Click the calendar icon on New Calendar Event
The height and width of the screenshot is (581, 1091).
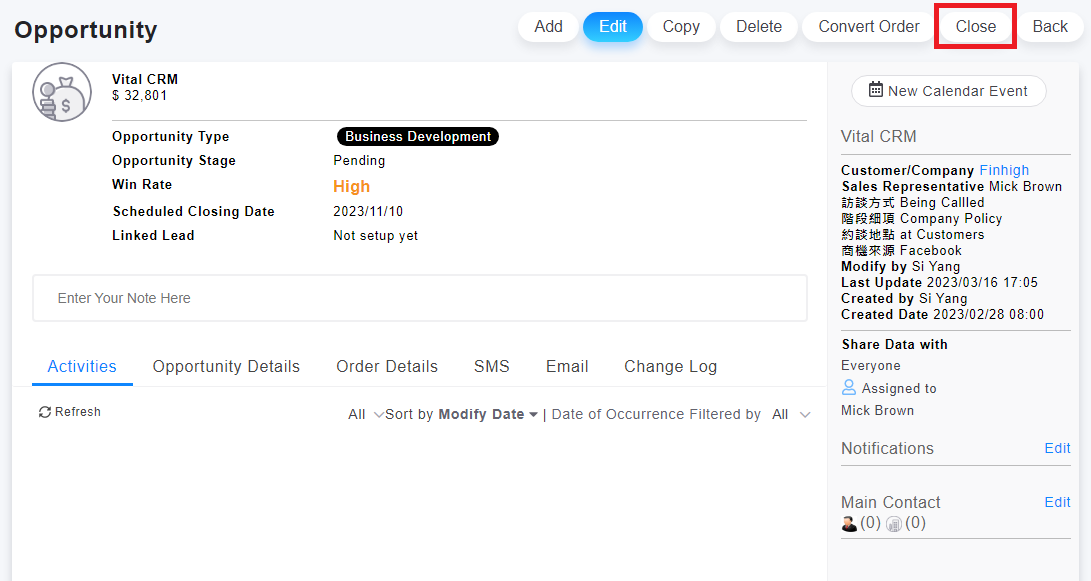click(875, 90)
